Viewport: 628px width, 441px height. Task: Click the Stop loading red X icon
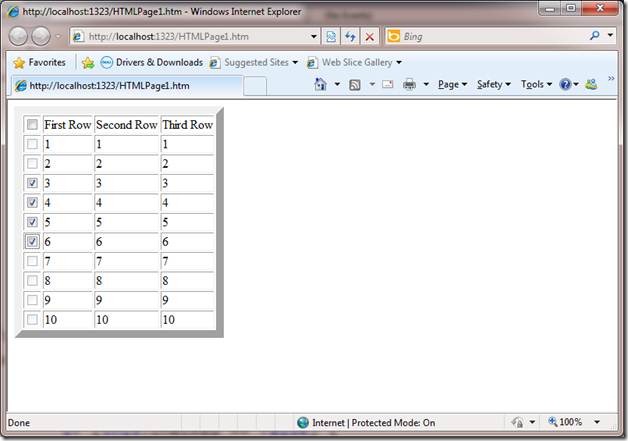[369, 37]
